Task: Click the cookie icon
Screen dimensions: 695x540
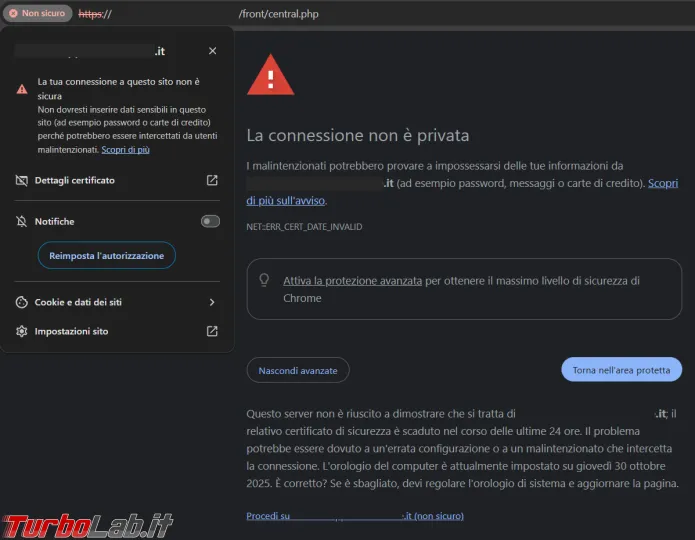Action: (x=21, y=302)
